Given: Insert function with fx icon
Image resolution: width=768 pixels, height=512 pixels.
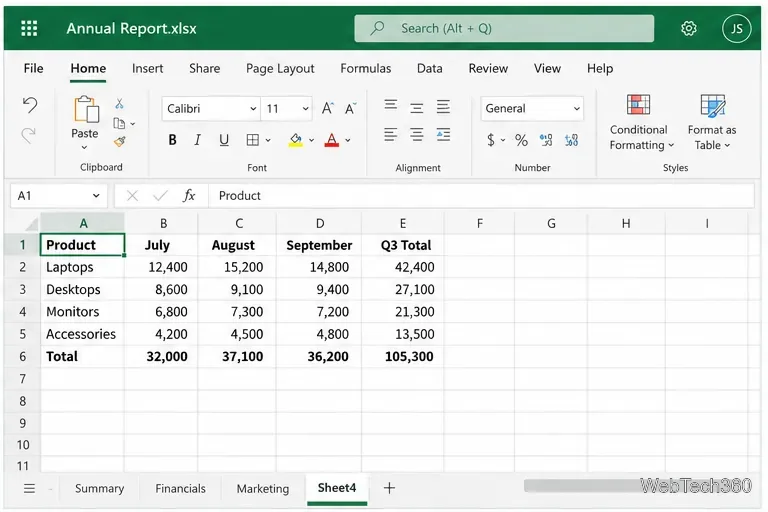Looking at the screenshot, I should coord(189,195).
